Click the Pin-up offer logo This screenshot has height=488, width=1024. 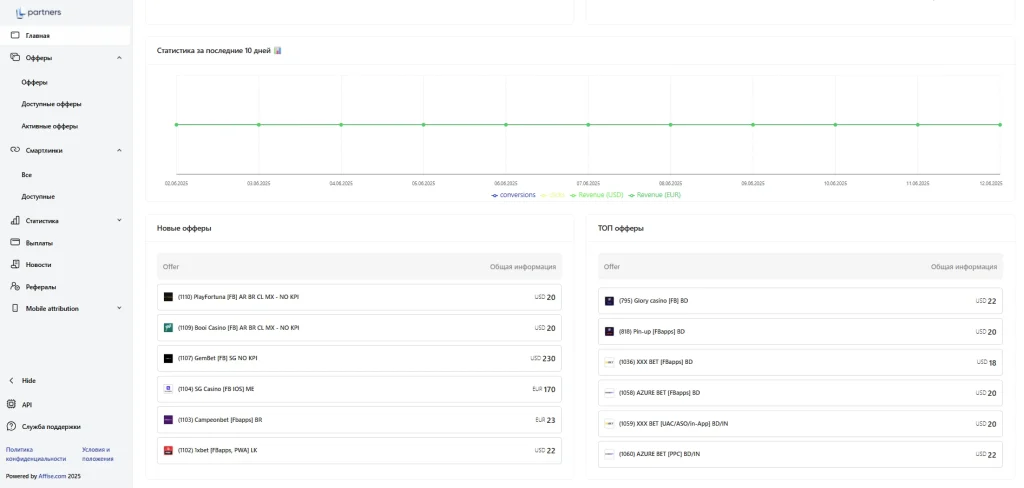[609, 331]
